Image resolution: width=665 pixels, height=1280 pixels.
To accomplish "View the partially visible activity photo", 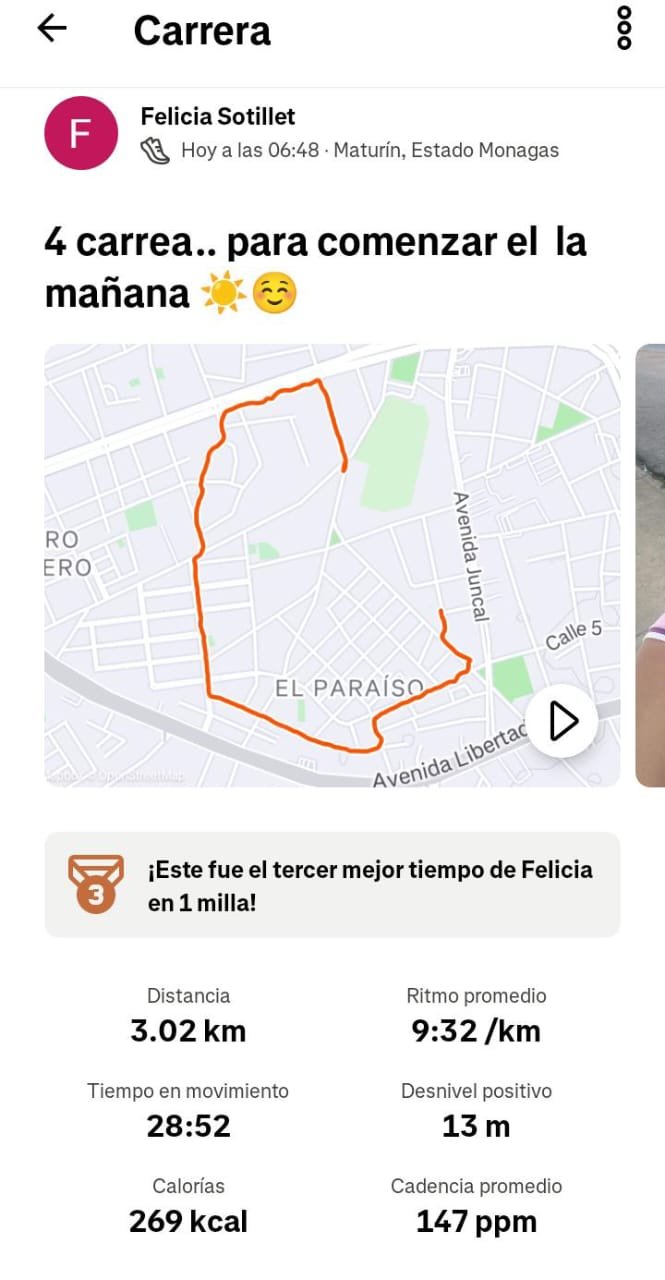I will pos(650,566).
